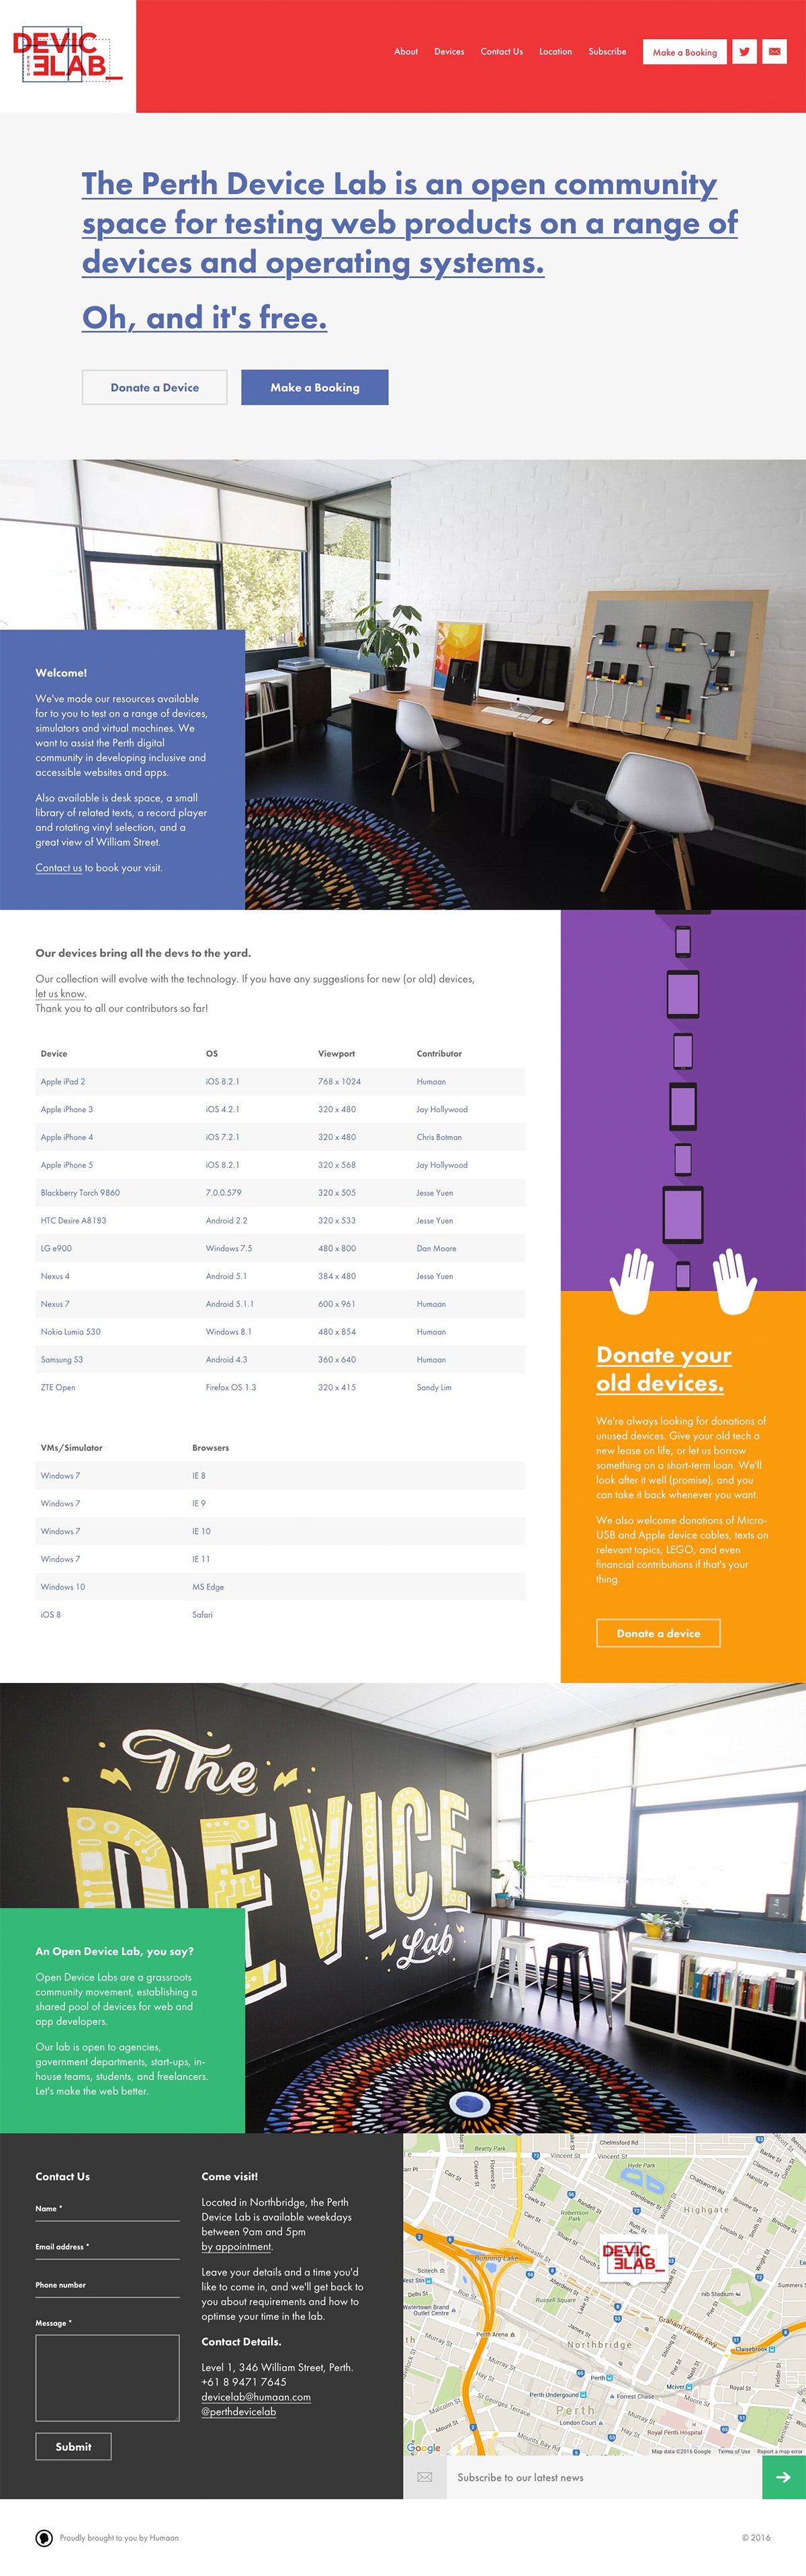Click the Safari browser cell
Image resolution: width=806 pixels, height=2576 pixels.
pos(202,1614)
